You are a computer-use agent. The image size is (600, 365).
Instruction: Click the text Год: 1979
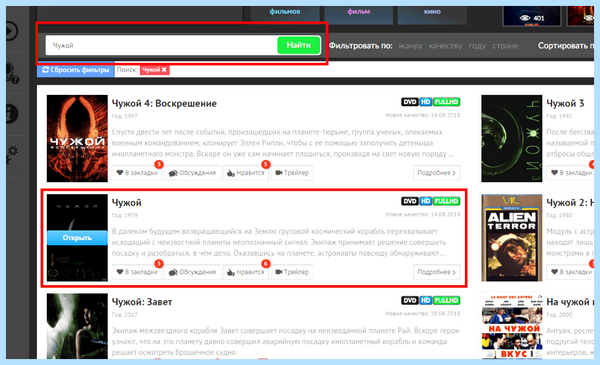tap(125, 215)
